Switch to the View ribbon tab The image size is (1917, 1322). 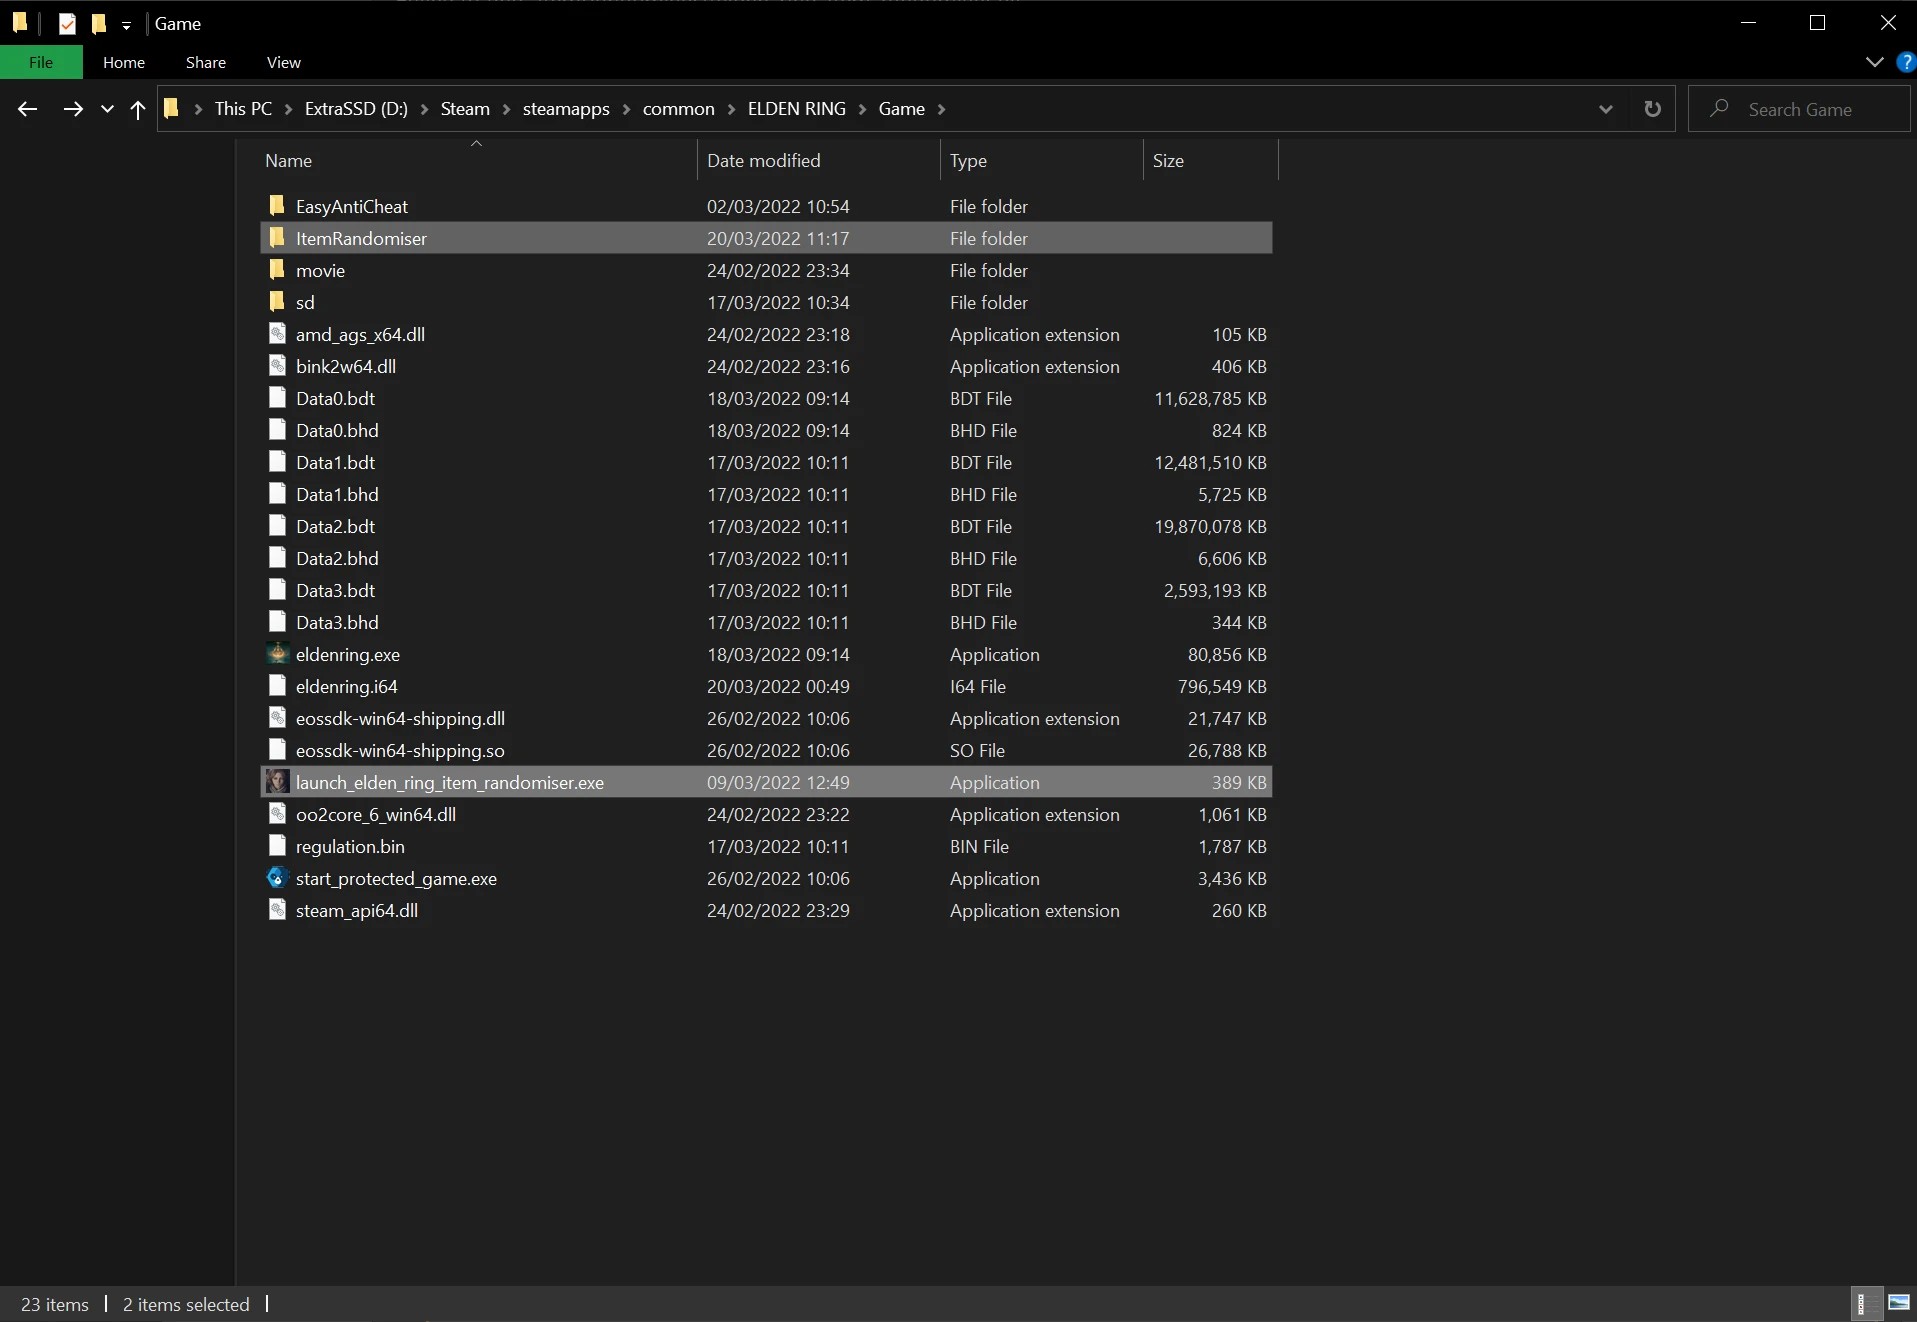tap(284, 62)
